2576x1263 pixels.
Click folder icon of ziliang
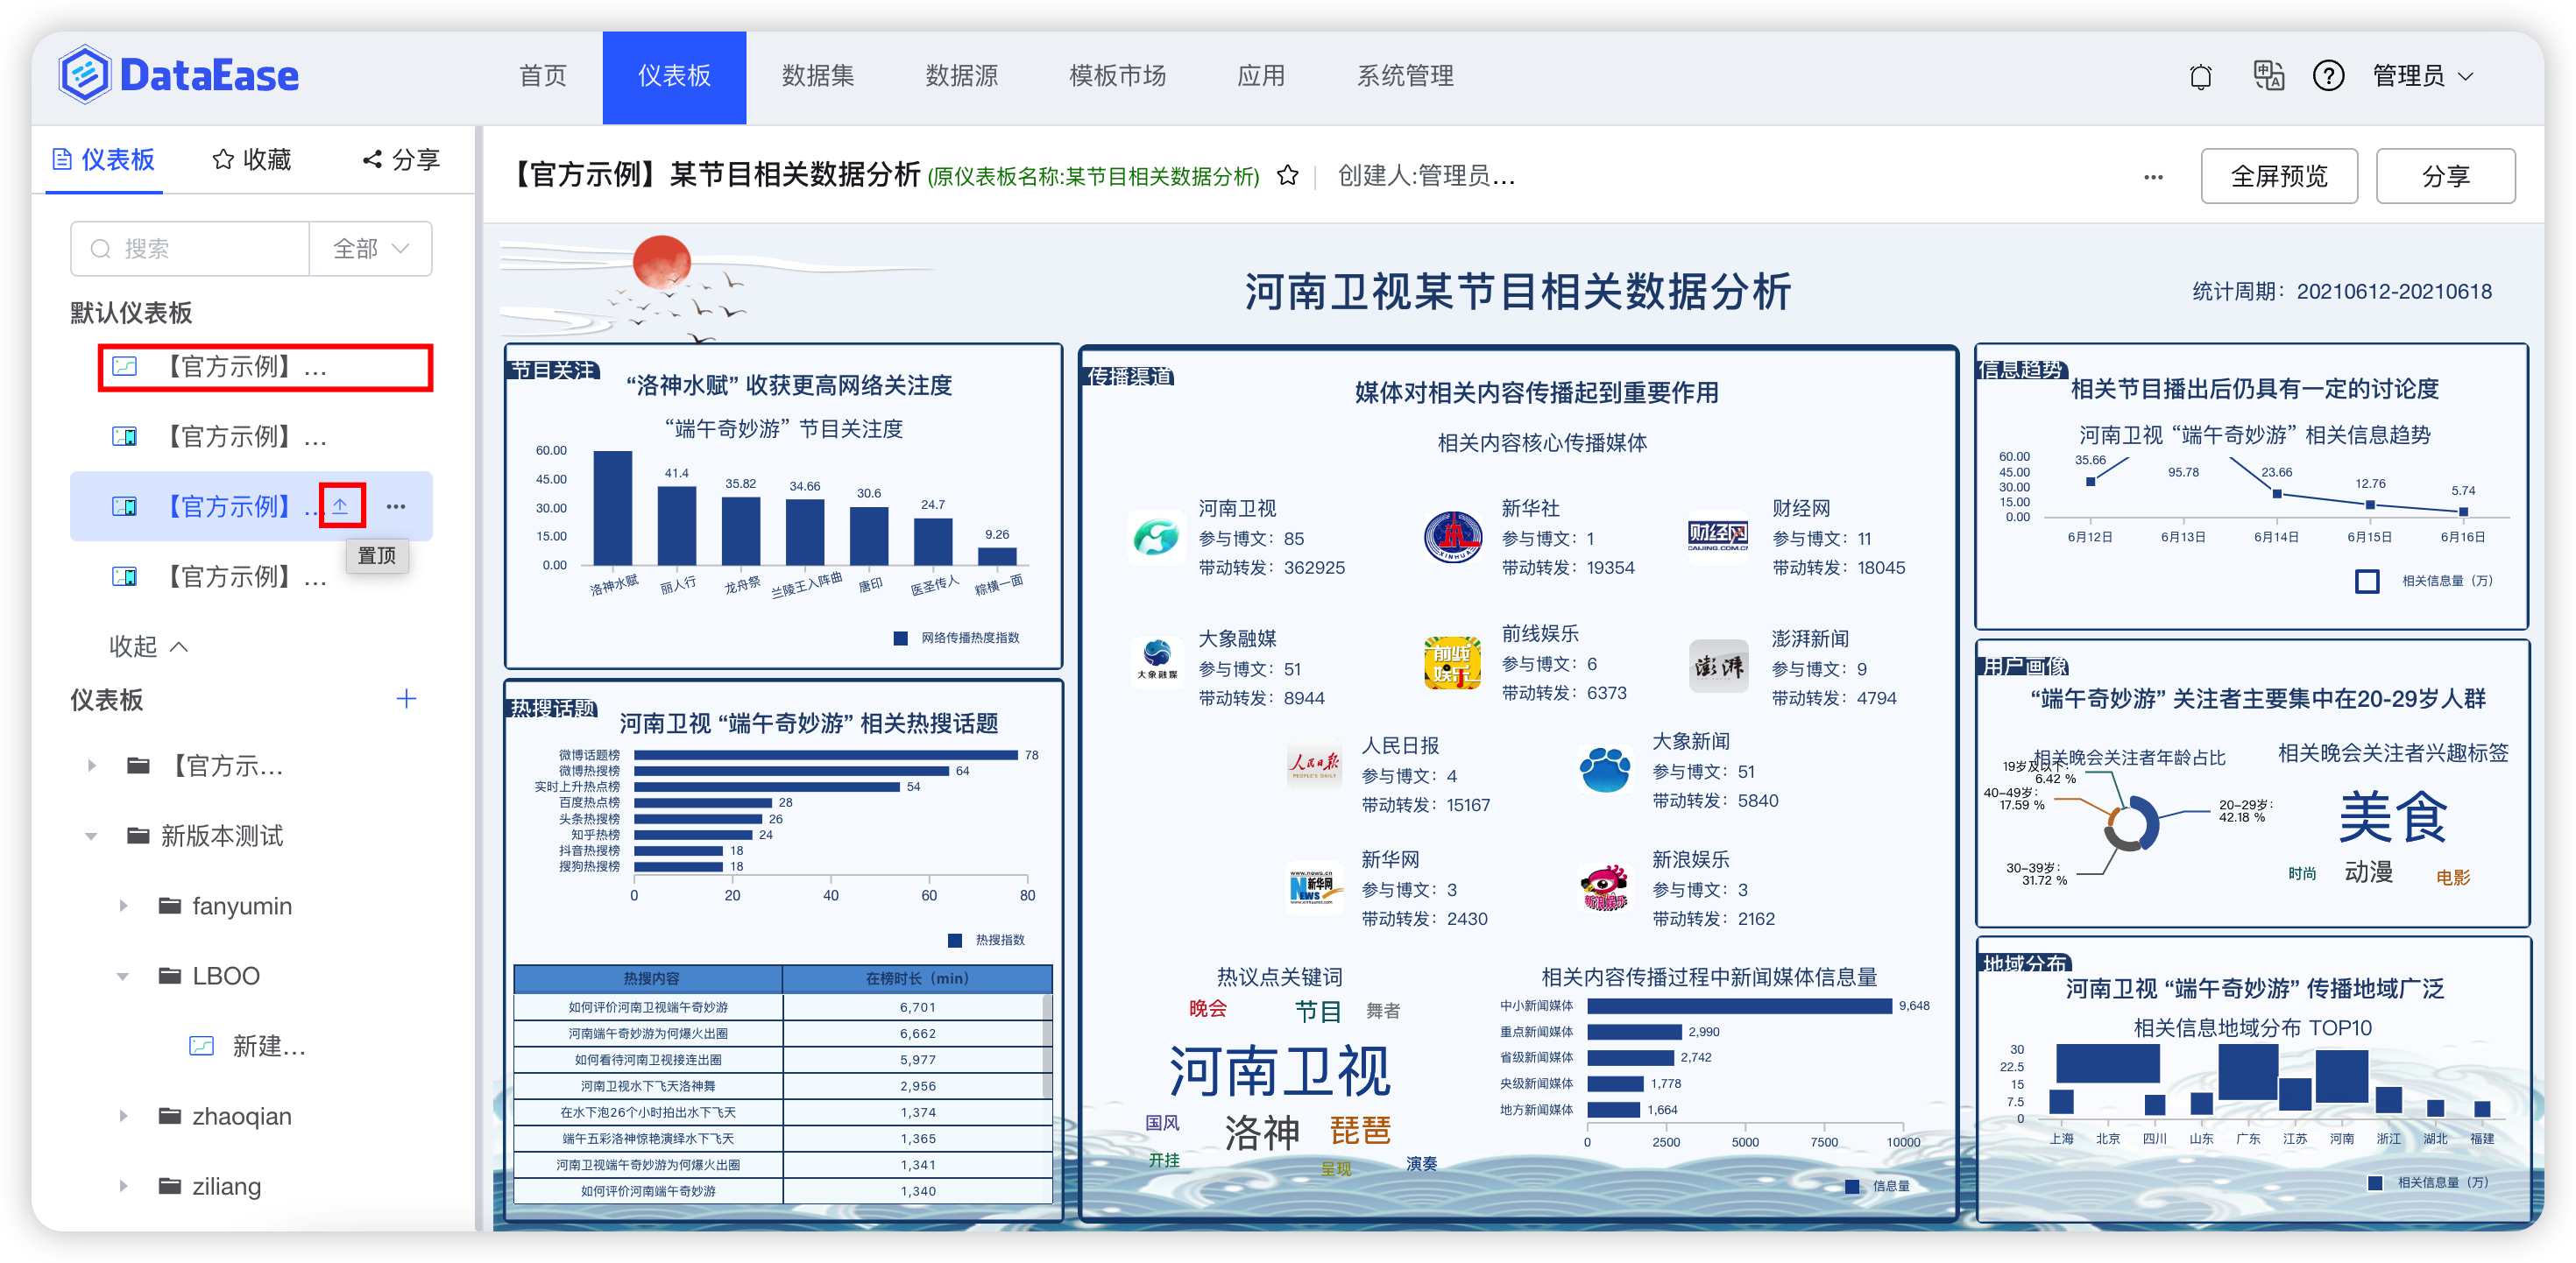click(170, 1186)
